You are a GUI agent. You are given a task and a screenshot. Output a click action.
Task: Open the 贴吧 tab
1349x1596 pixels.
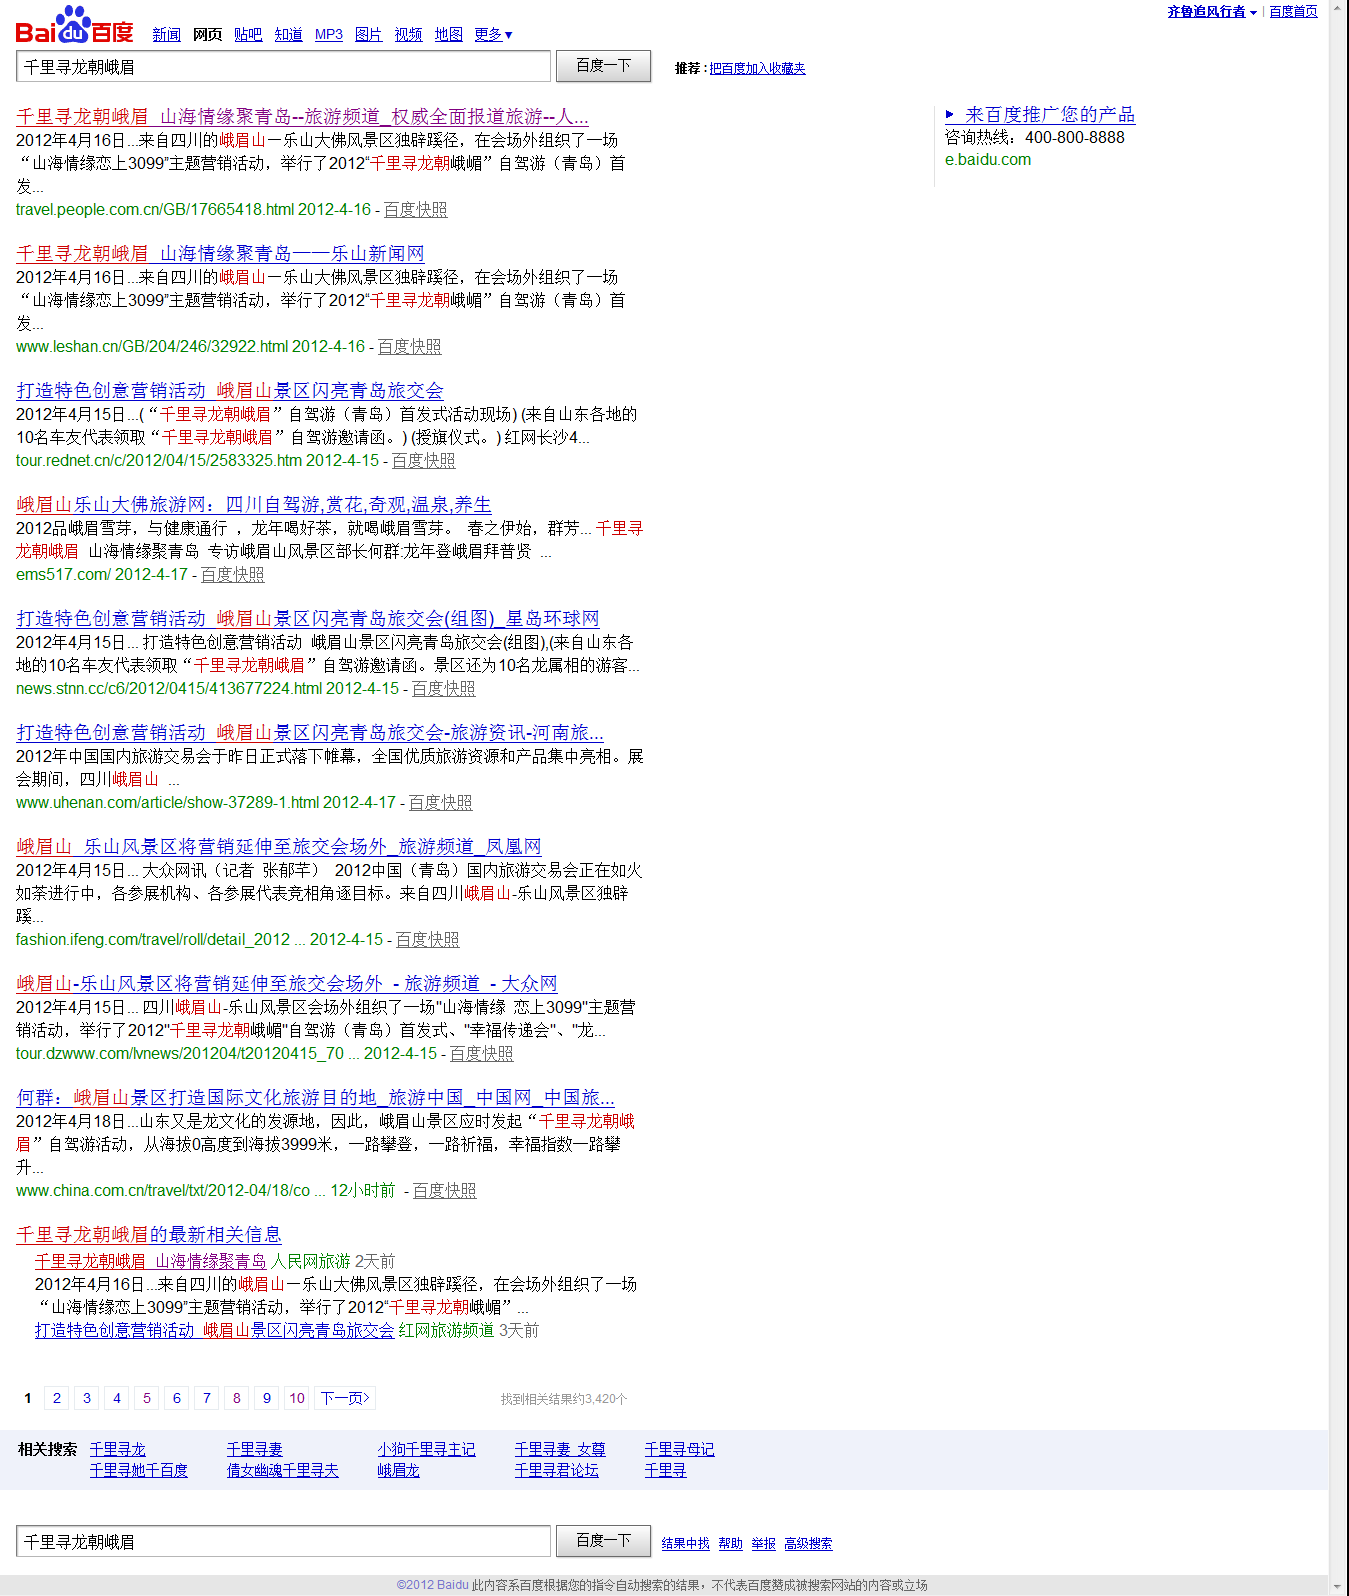tap(248, 35)
